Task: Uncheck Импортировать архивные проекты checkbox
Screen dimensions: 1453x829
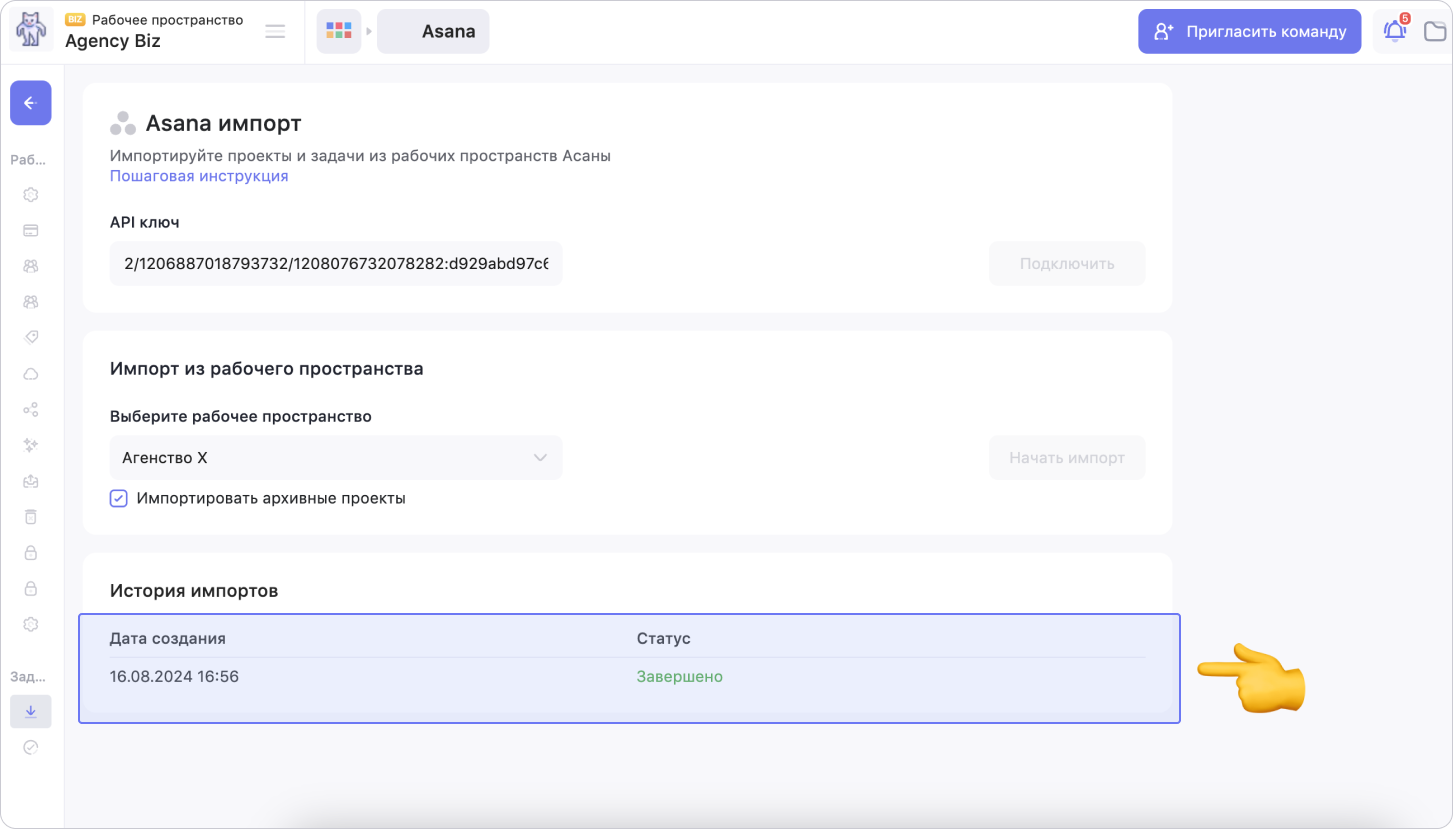Action: (119, 498)
